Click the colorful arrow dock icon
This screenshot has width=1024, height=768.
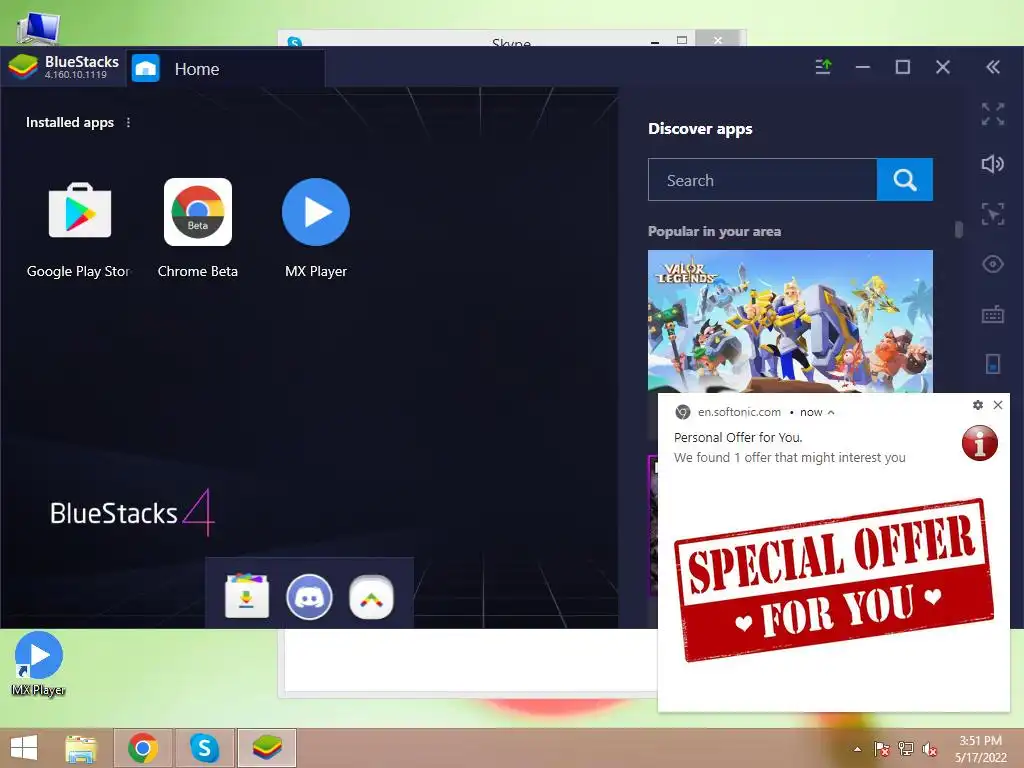(371, 596)
